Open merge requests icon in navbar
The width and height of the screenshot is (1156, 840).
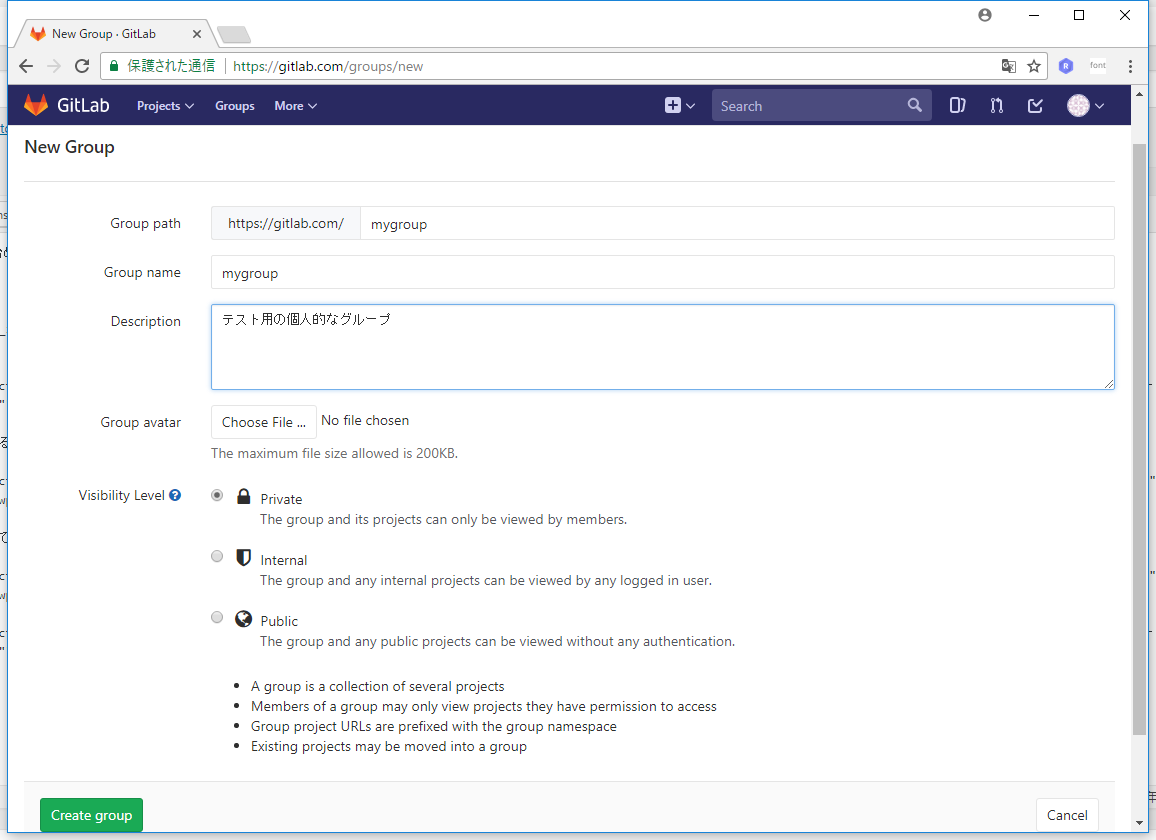pos(996,105)
